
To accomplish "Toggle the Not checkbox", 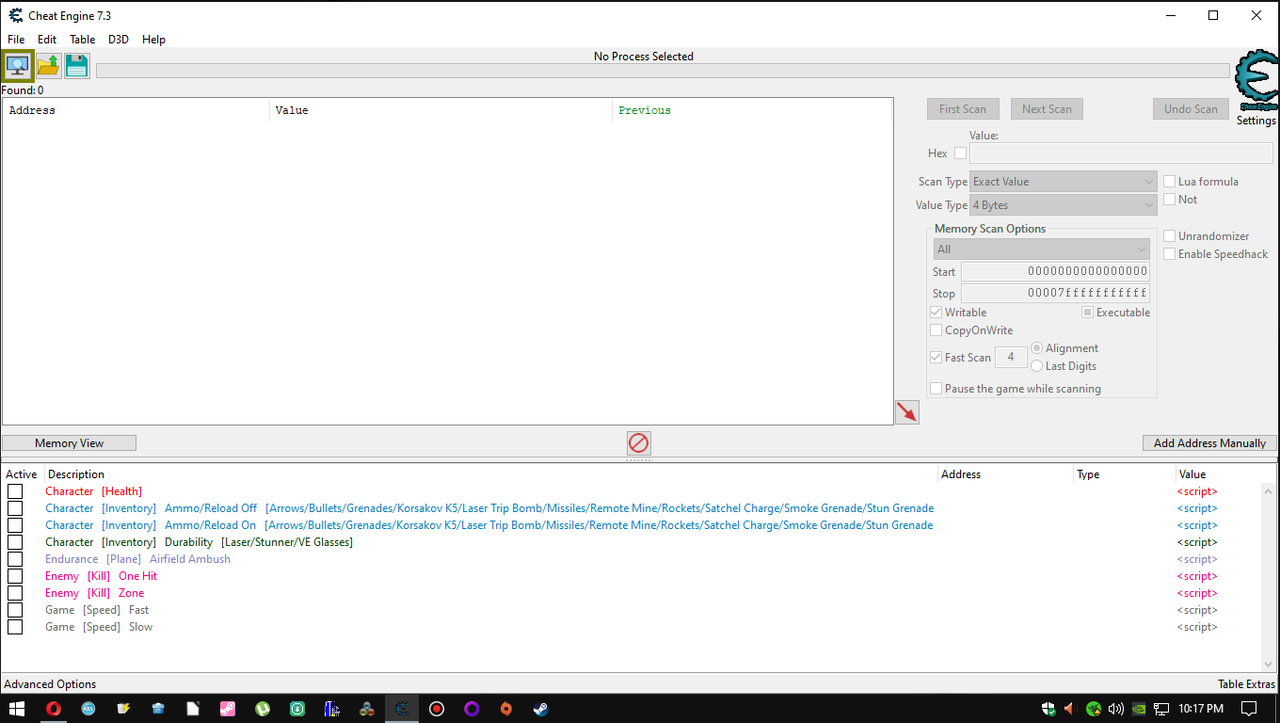I will coord(1169,200).
